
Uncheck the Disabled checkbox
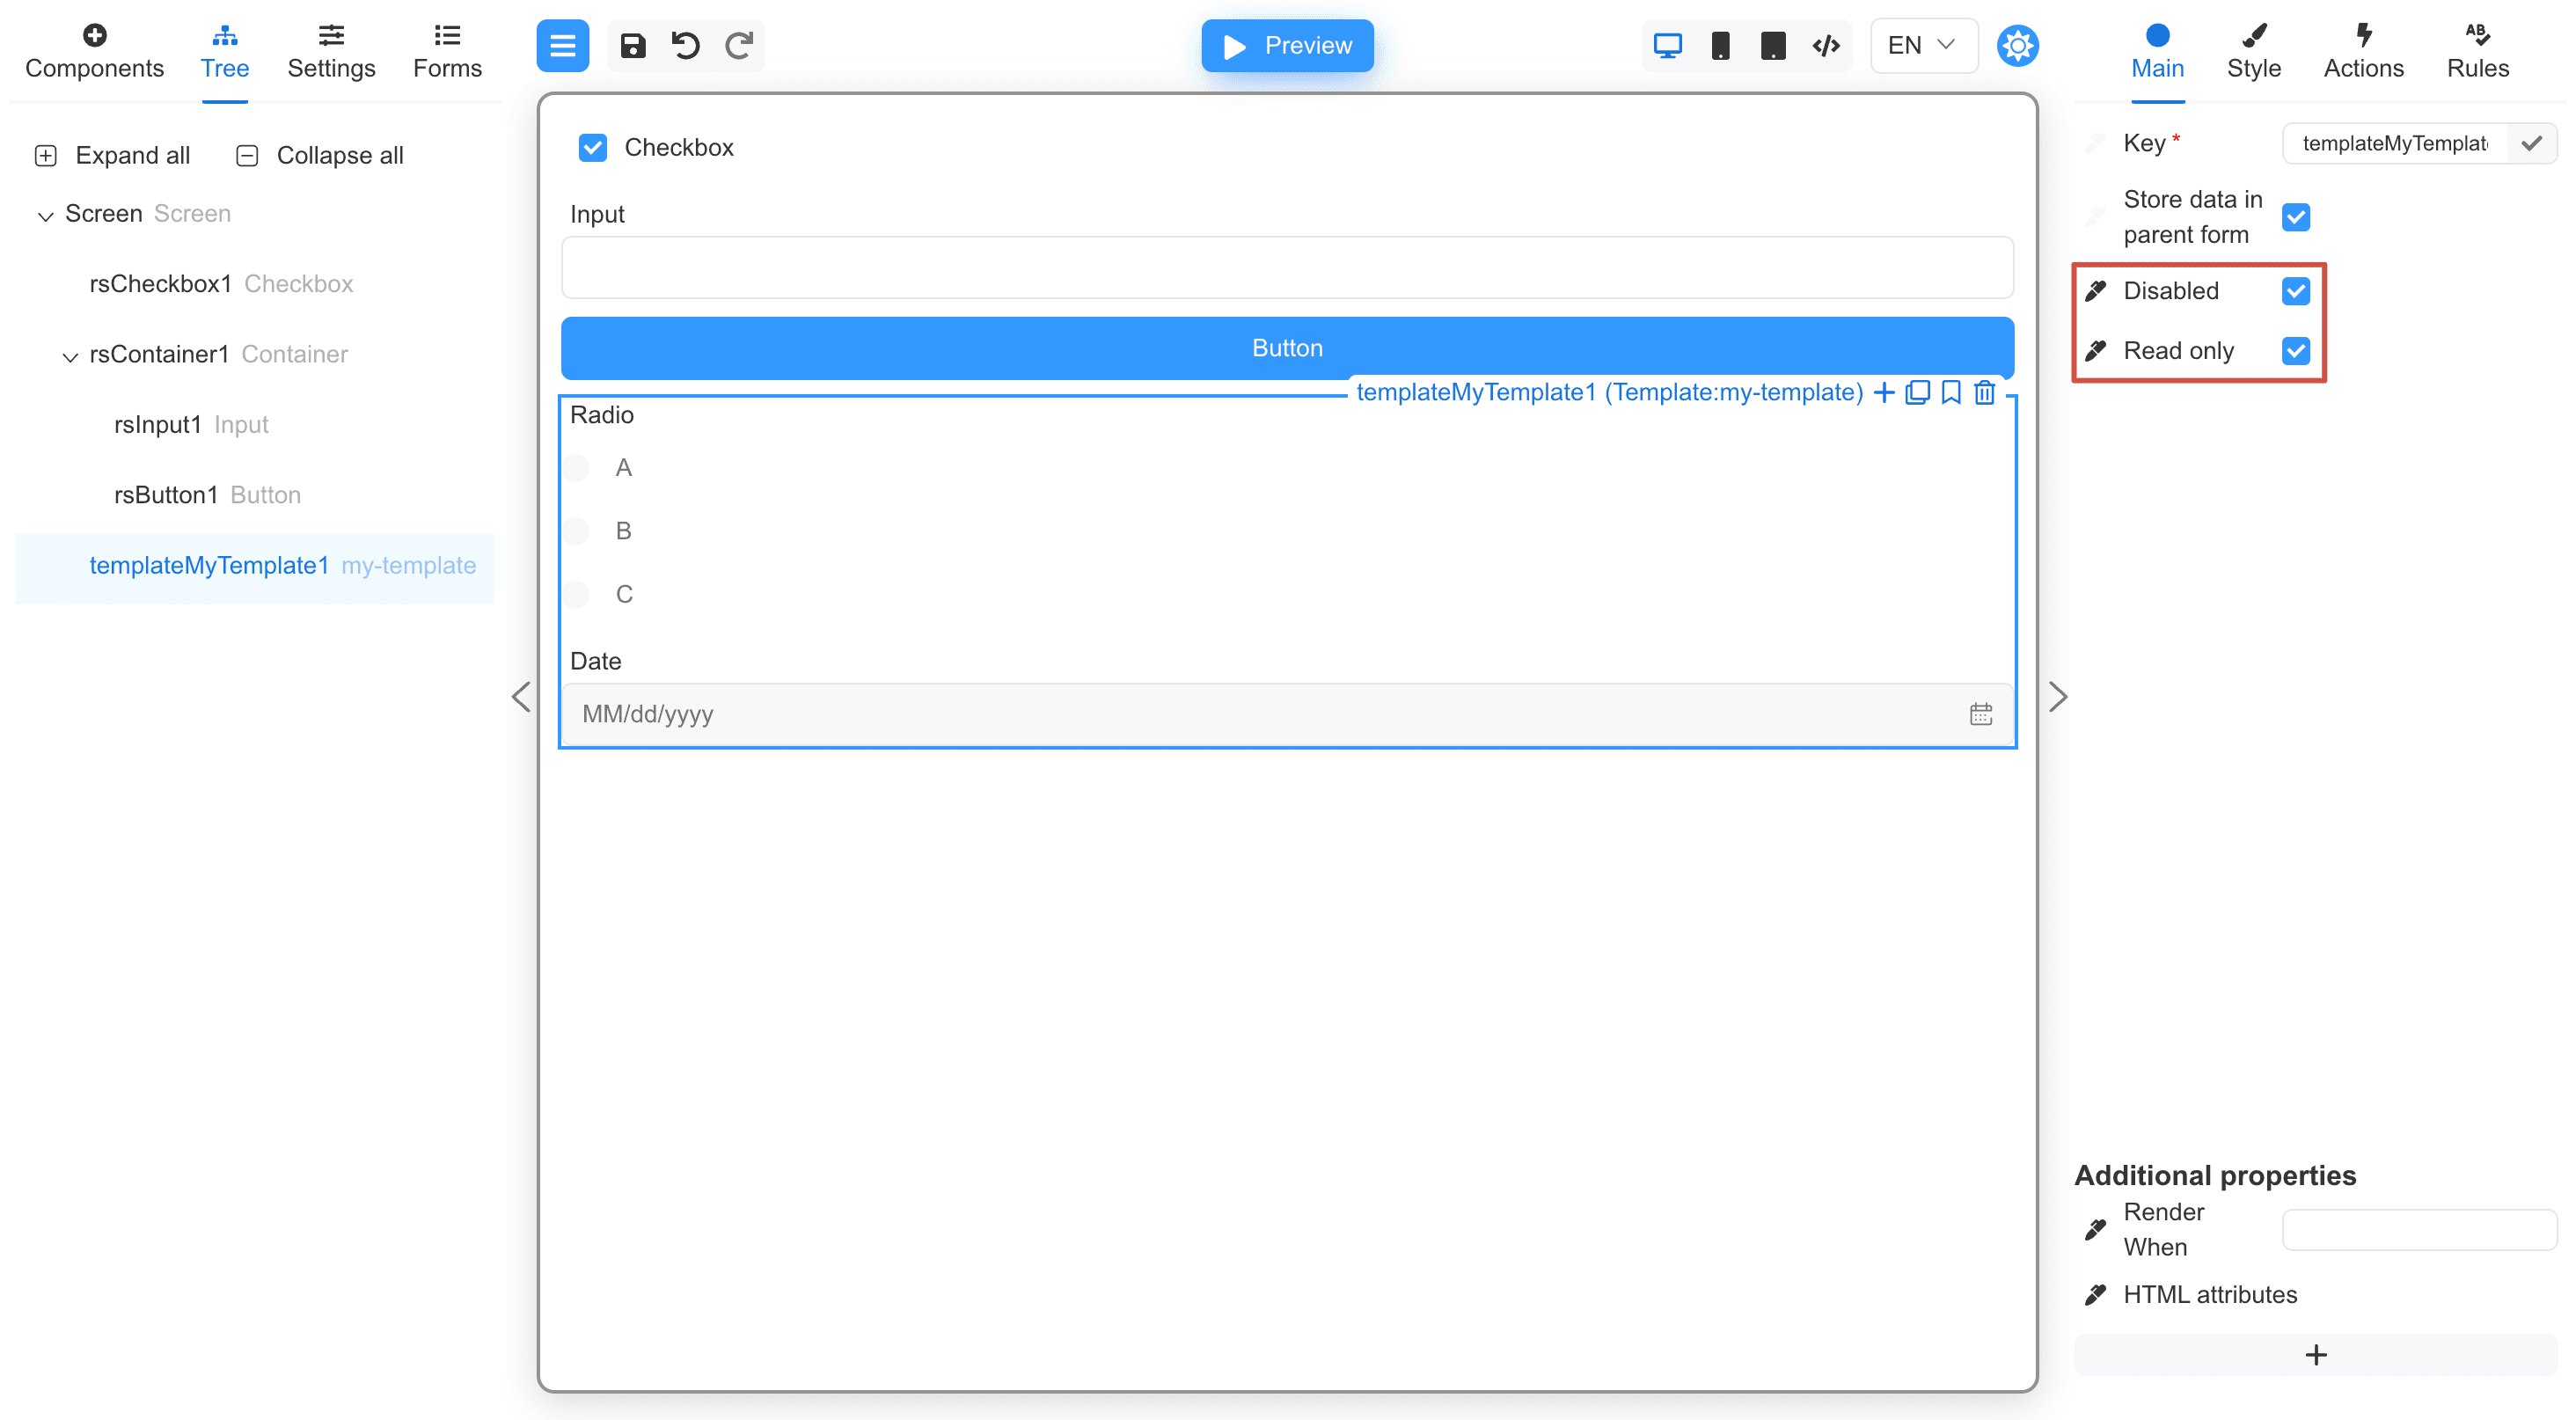(2296, 291)
